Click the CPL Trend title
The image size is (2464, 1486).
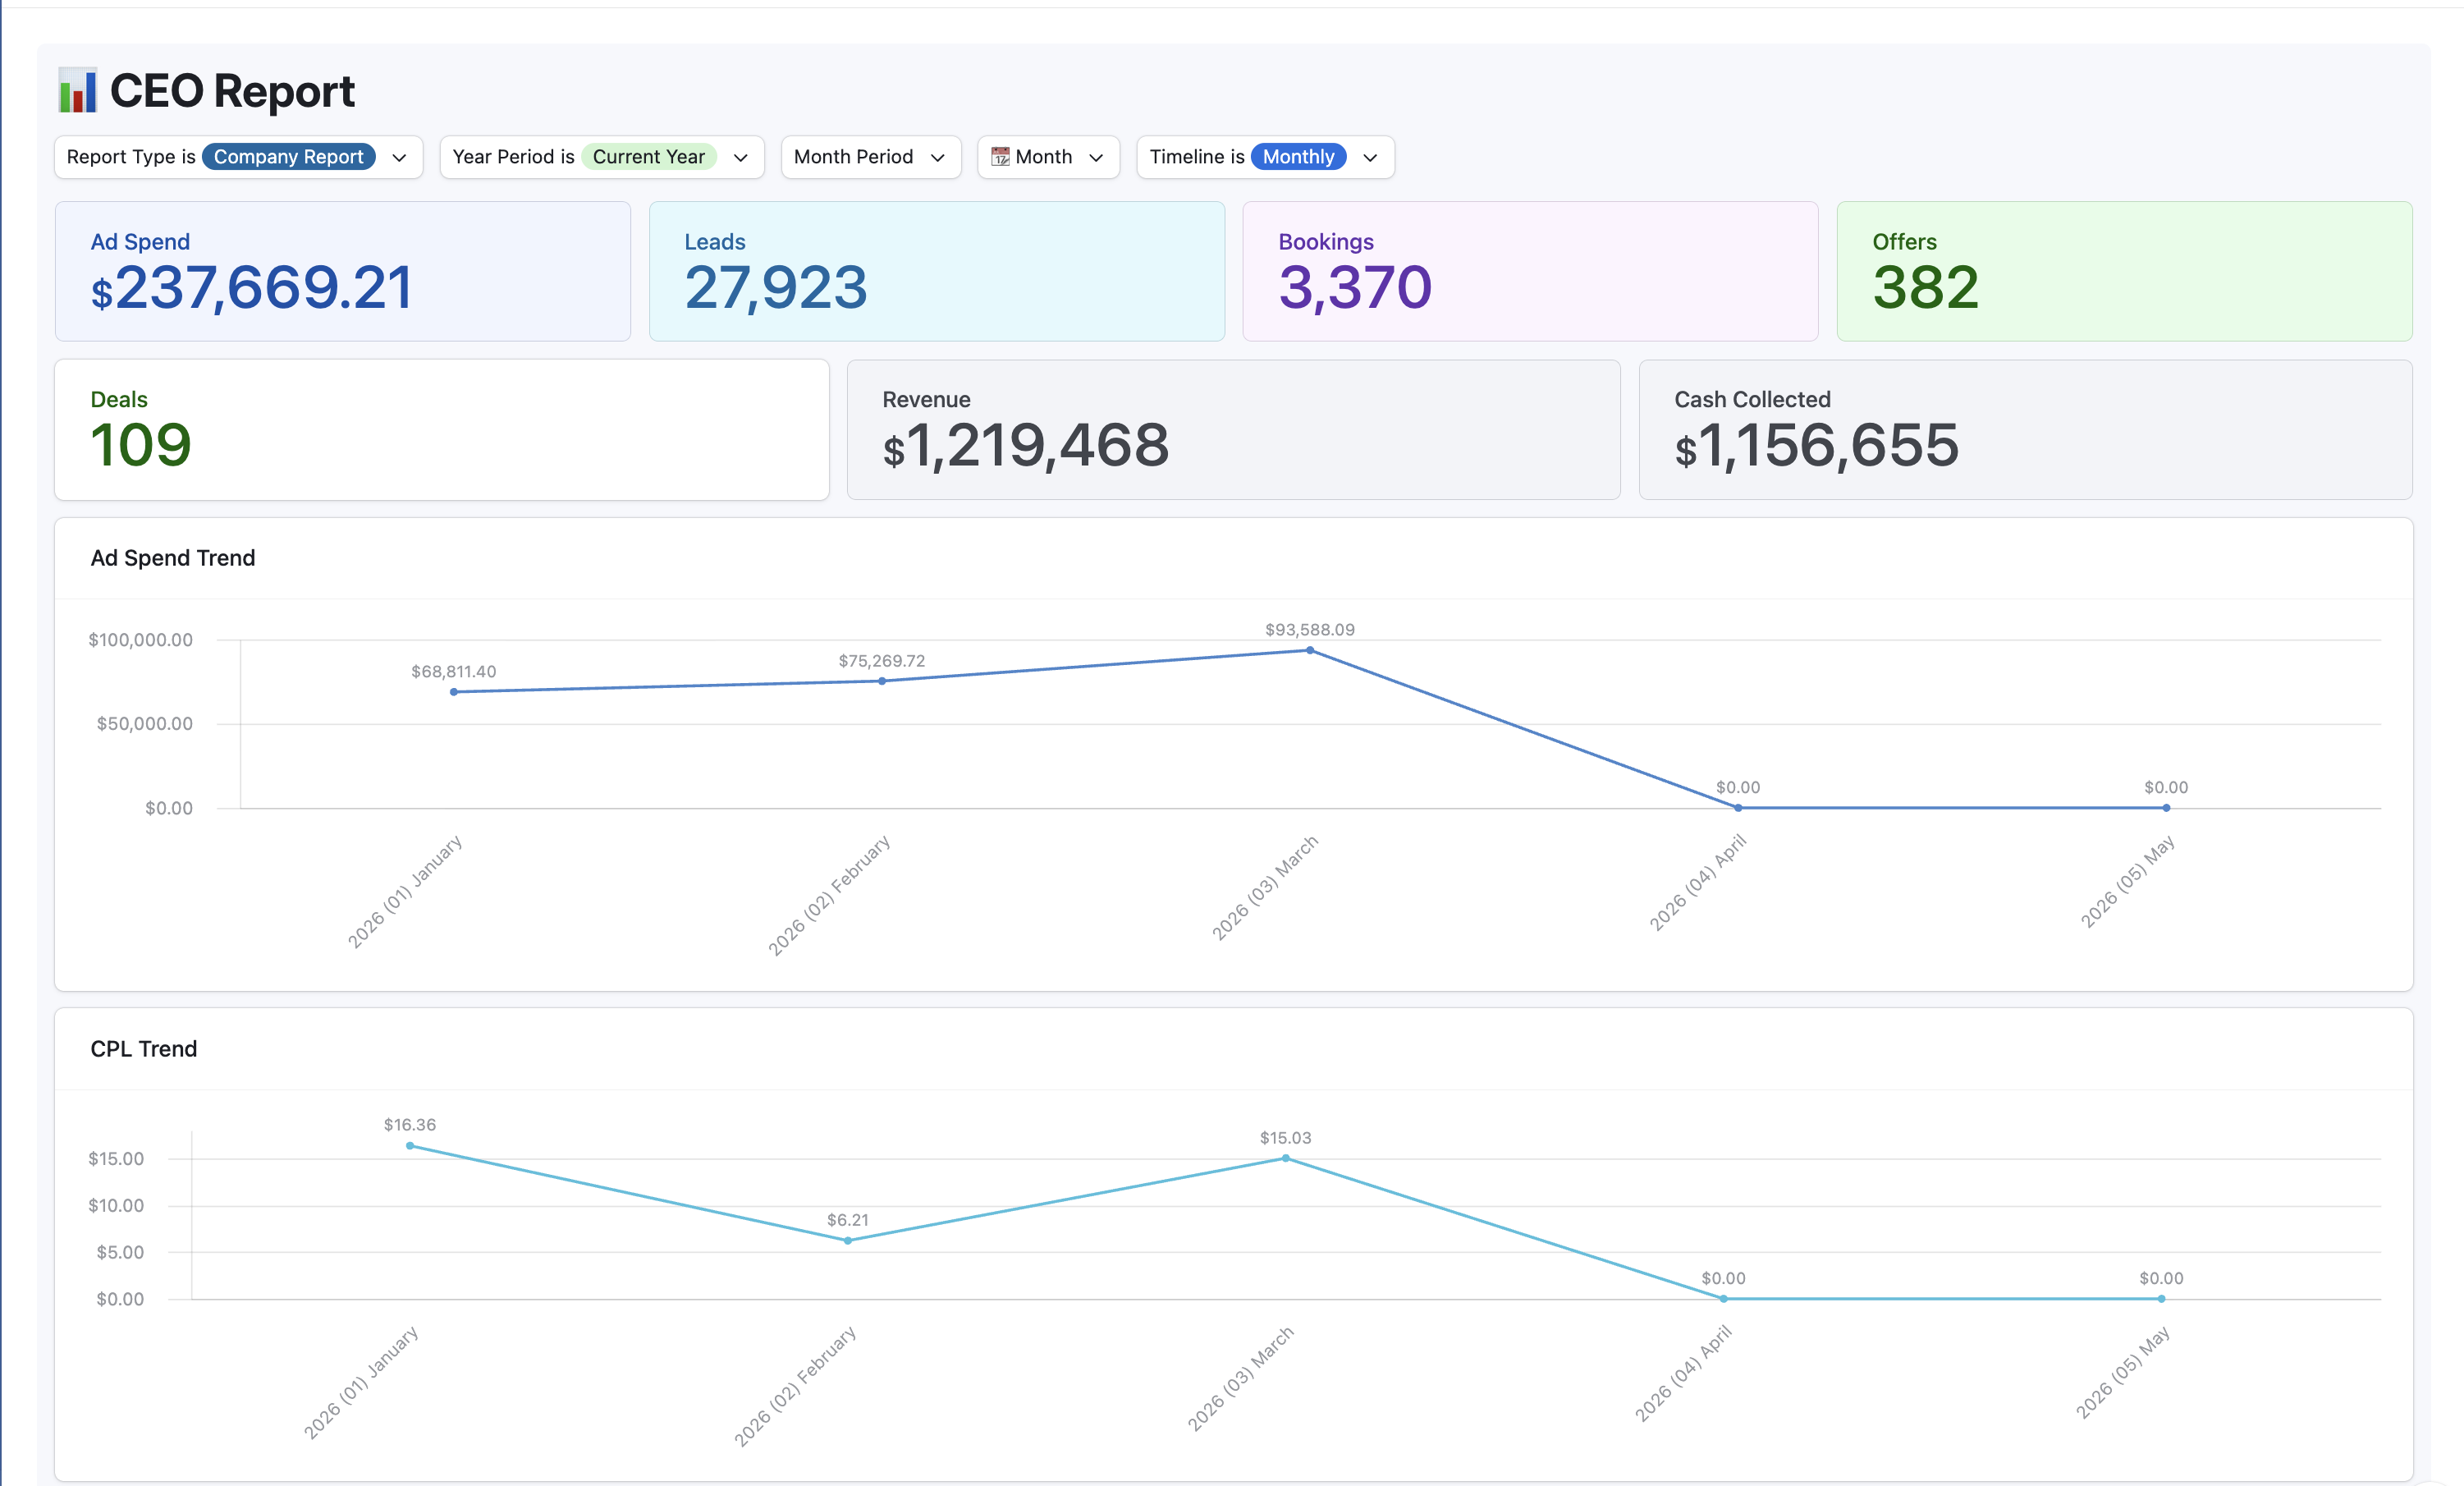tap(144, 1049)
